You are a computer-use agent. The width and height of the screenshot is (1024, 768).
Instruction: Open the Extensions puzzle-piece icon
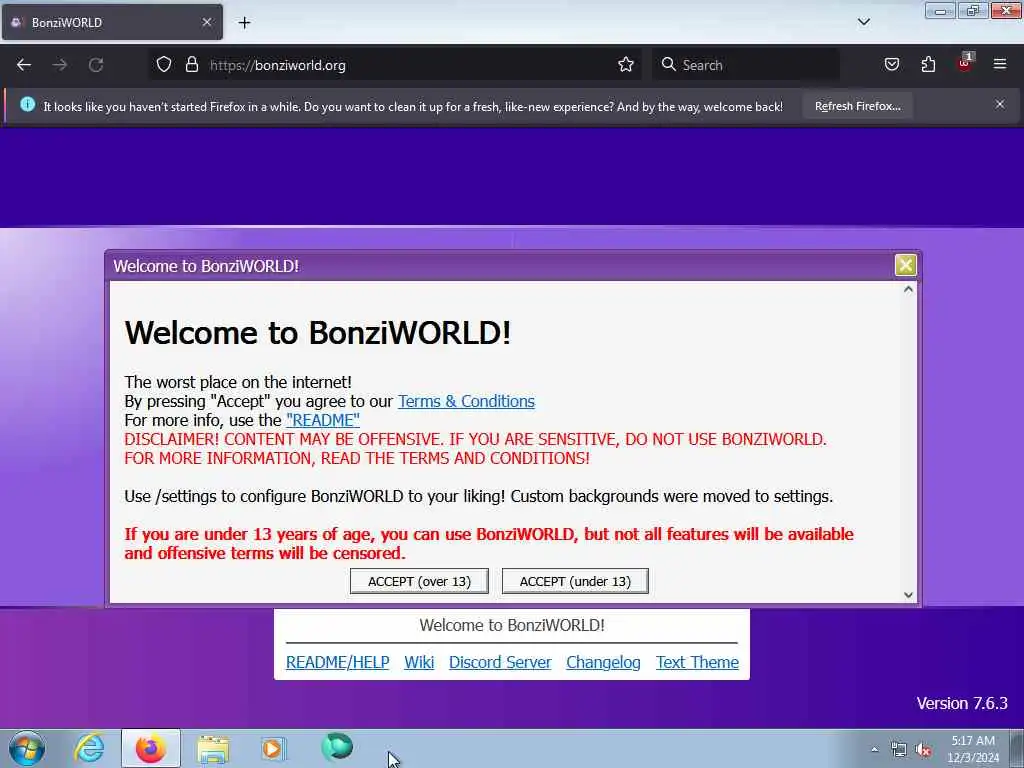click(928, 65)
